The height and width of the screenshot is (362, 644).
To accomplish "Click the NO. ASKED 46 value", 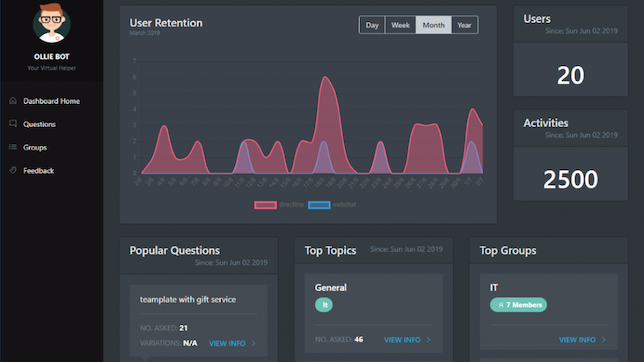I will (359, 339).
